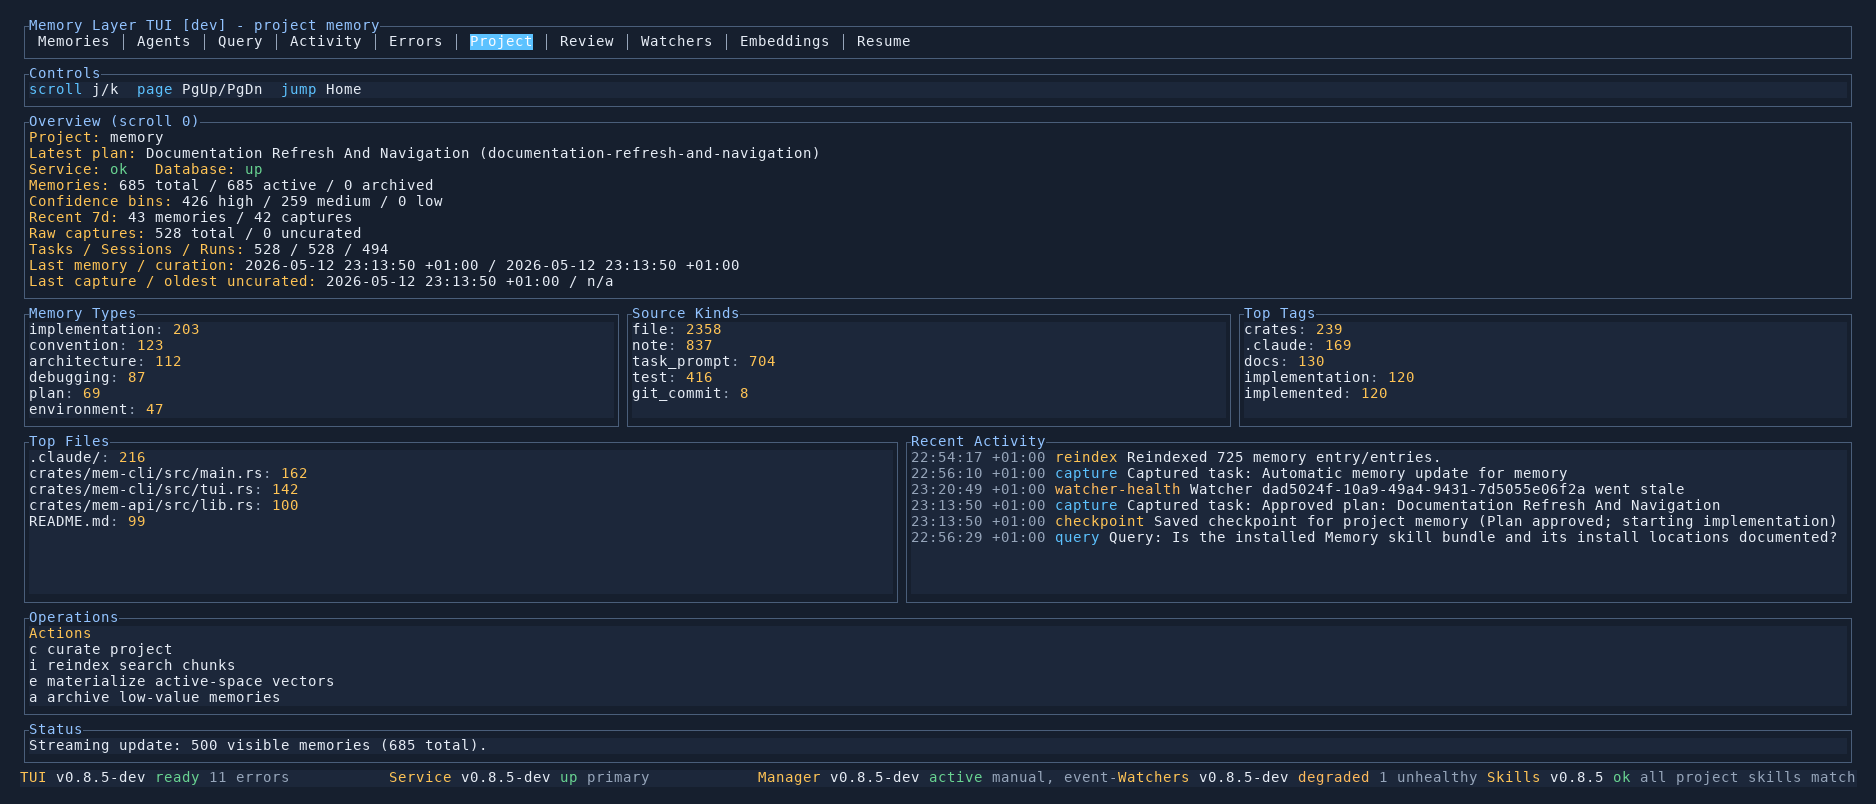
Task: Click the 'Last memory / curation' line
Action: click(384, 265)
